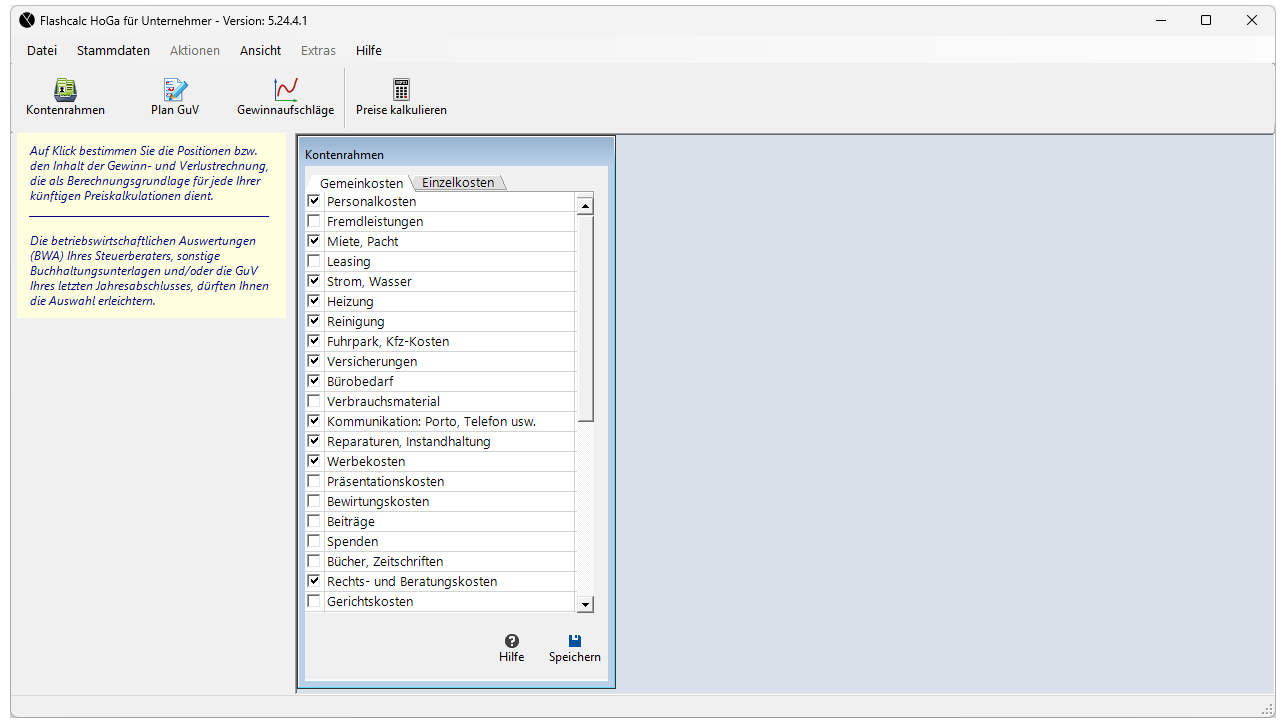Select the Gemeinkosten tab

coord(361,183)
